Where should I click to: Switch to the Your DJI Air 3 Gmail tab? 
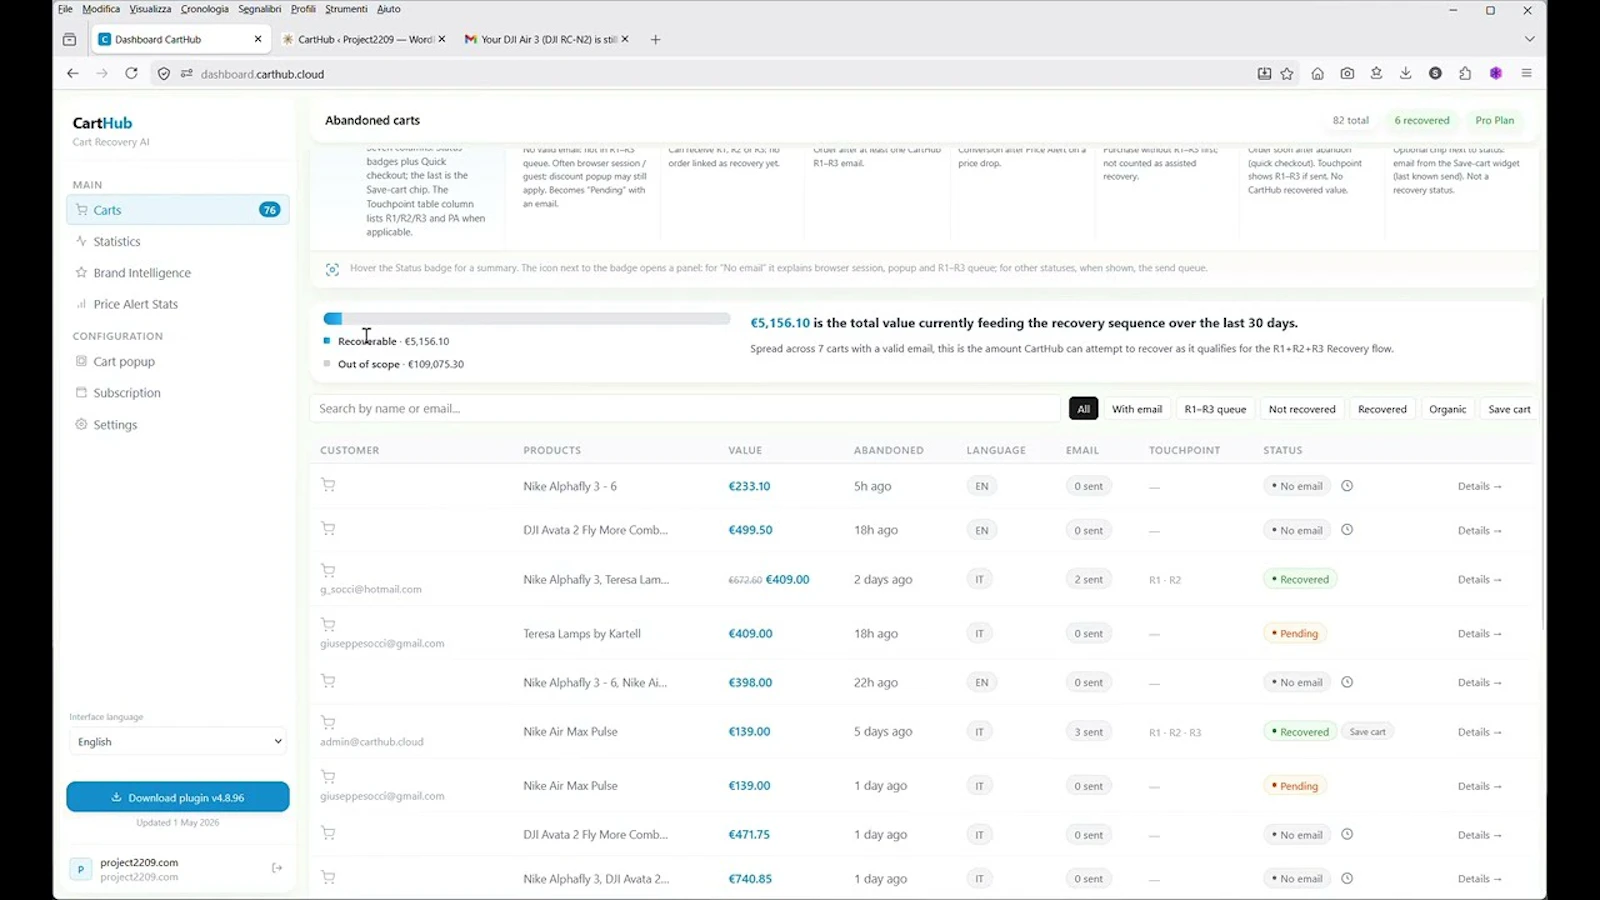point(546,39)
